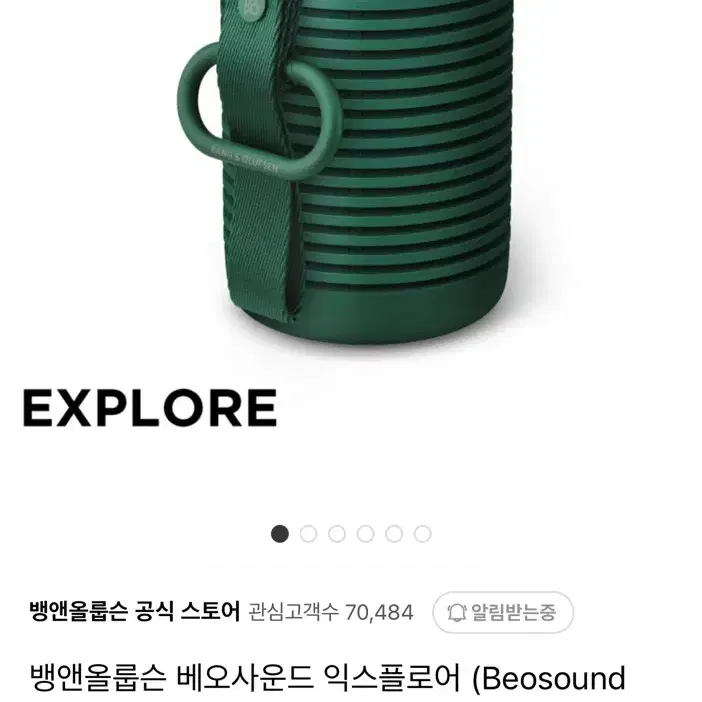Select the first filled carousel dot
Screen dimensions: 702x702
(280, 534)
